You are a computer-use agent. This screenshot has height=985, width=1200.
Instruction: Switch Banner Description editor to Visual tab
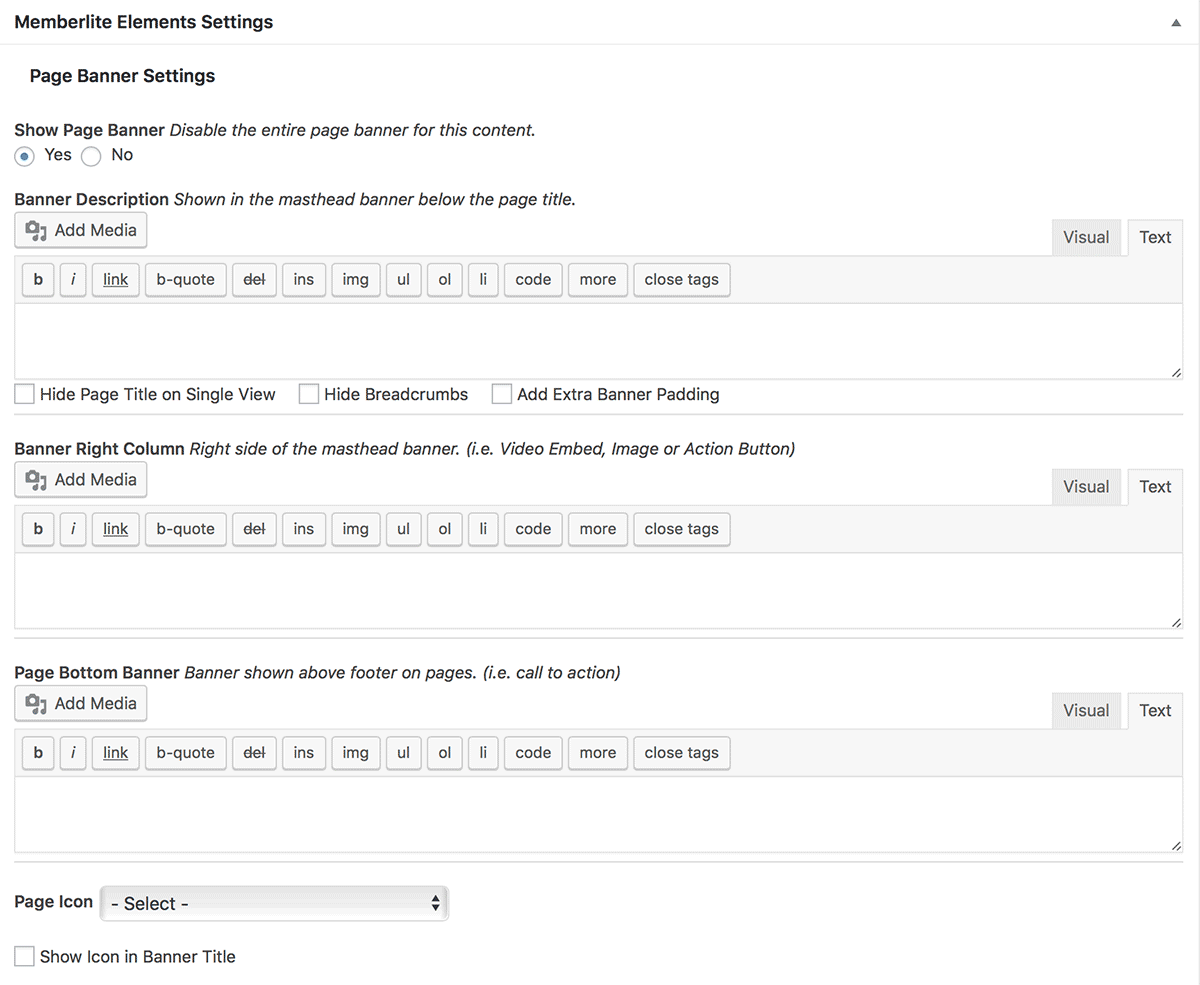click(x=1086, y=238)
